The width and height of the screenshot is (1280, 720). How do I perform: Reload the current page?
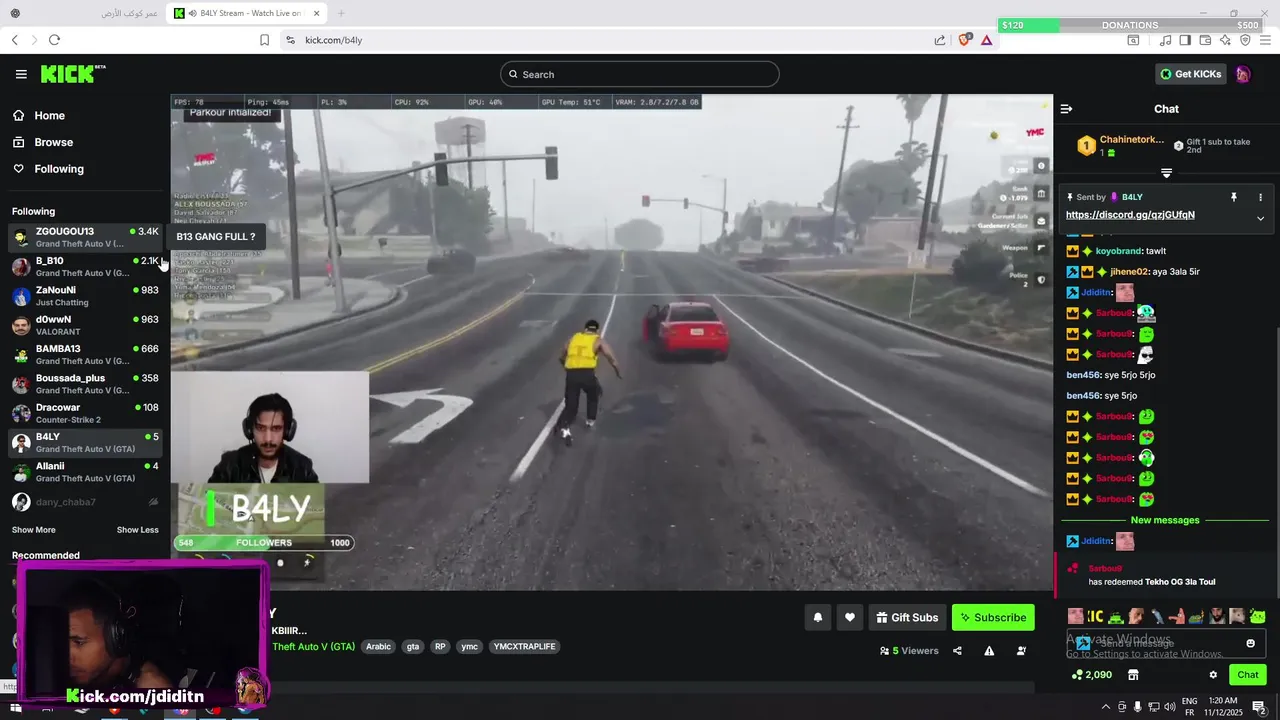pyautogui.click(x=54, y=40)
